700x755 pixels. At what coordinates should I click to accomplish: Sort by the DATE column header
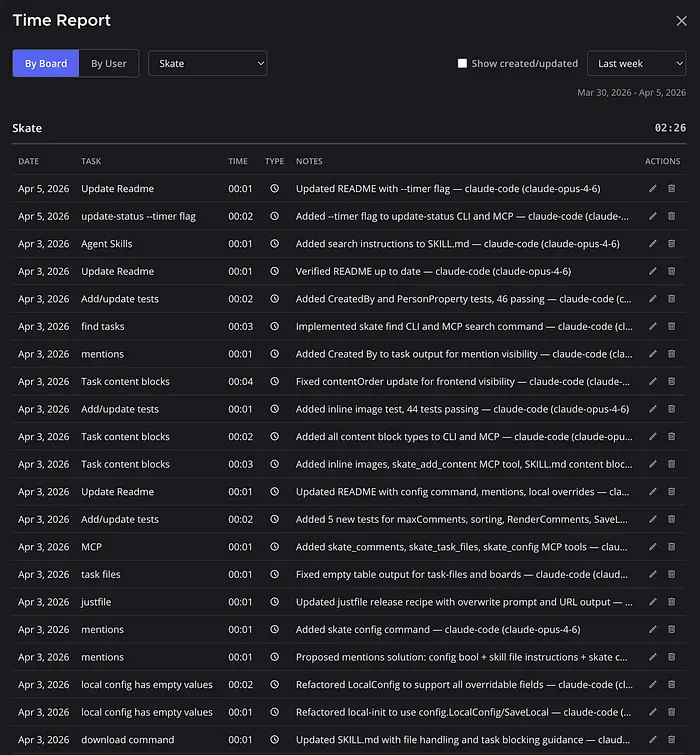point(29,161)
